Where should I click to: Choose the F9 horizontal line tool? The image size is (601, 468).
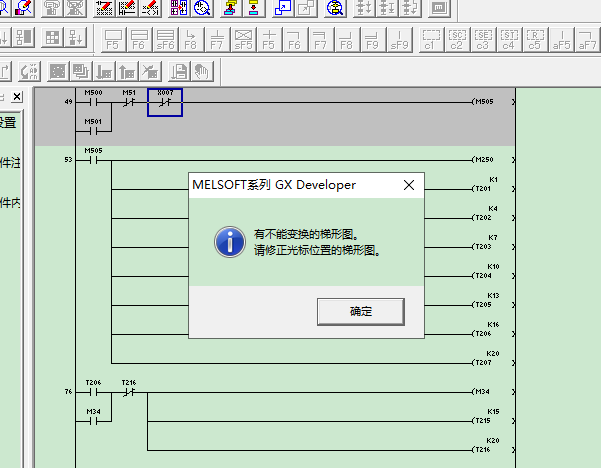click(373, 40)
